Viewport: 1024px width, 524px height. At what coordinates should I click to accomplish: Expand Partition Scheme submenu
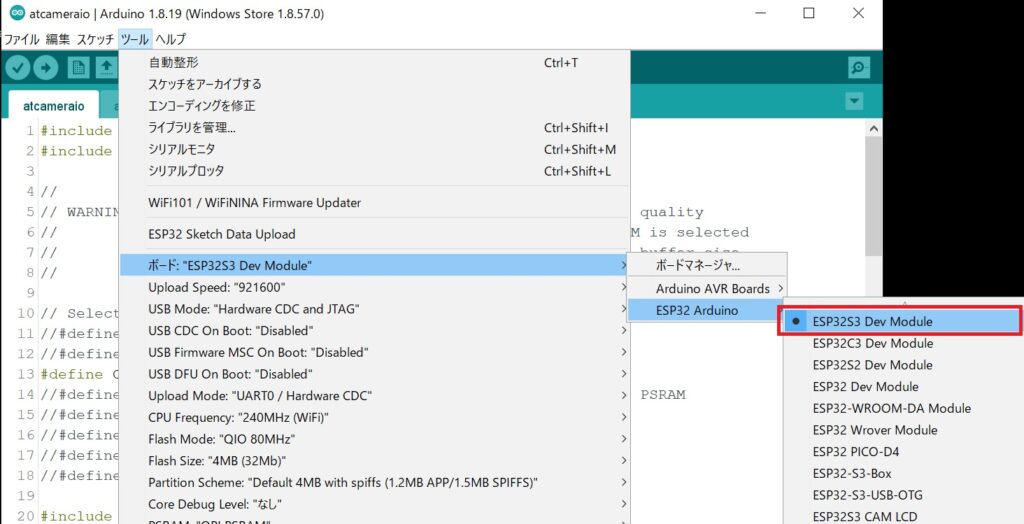(374, 483)
